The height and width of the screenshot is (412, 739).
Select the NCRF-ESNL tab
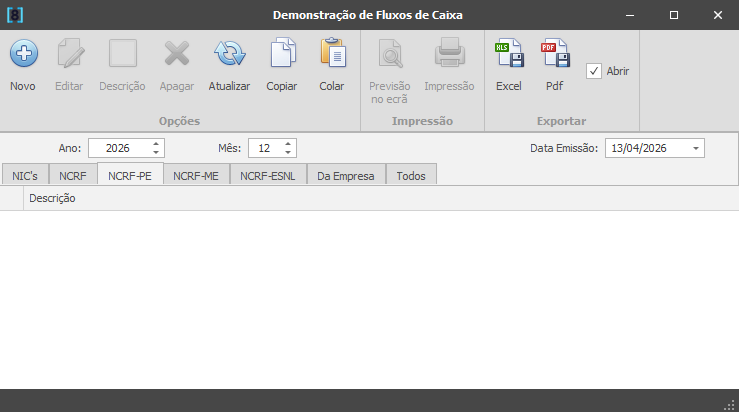[268, 176]
